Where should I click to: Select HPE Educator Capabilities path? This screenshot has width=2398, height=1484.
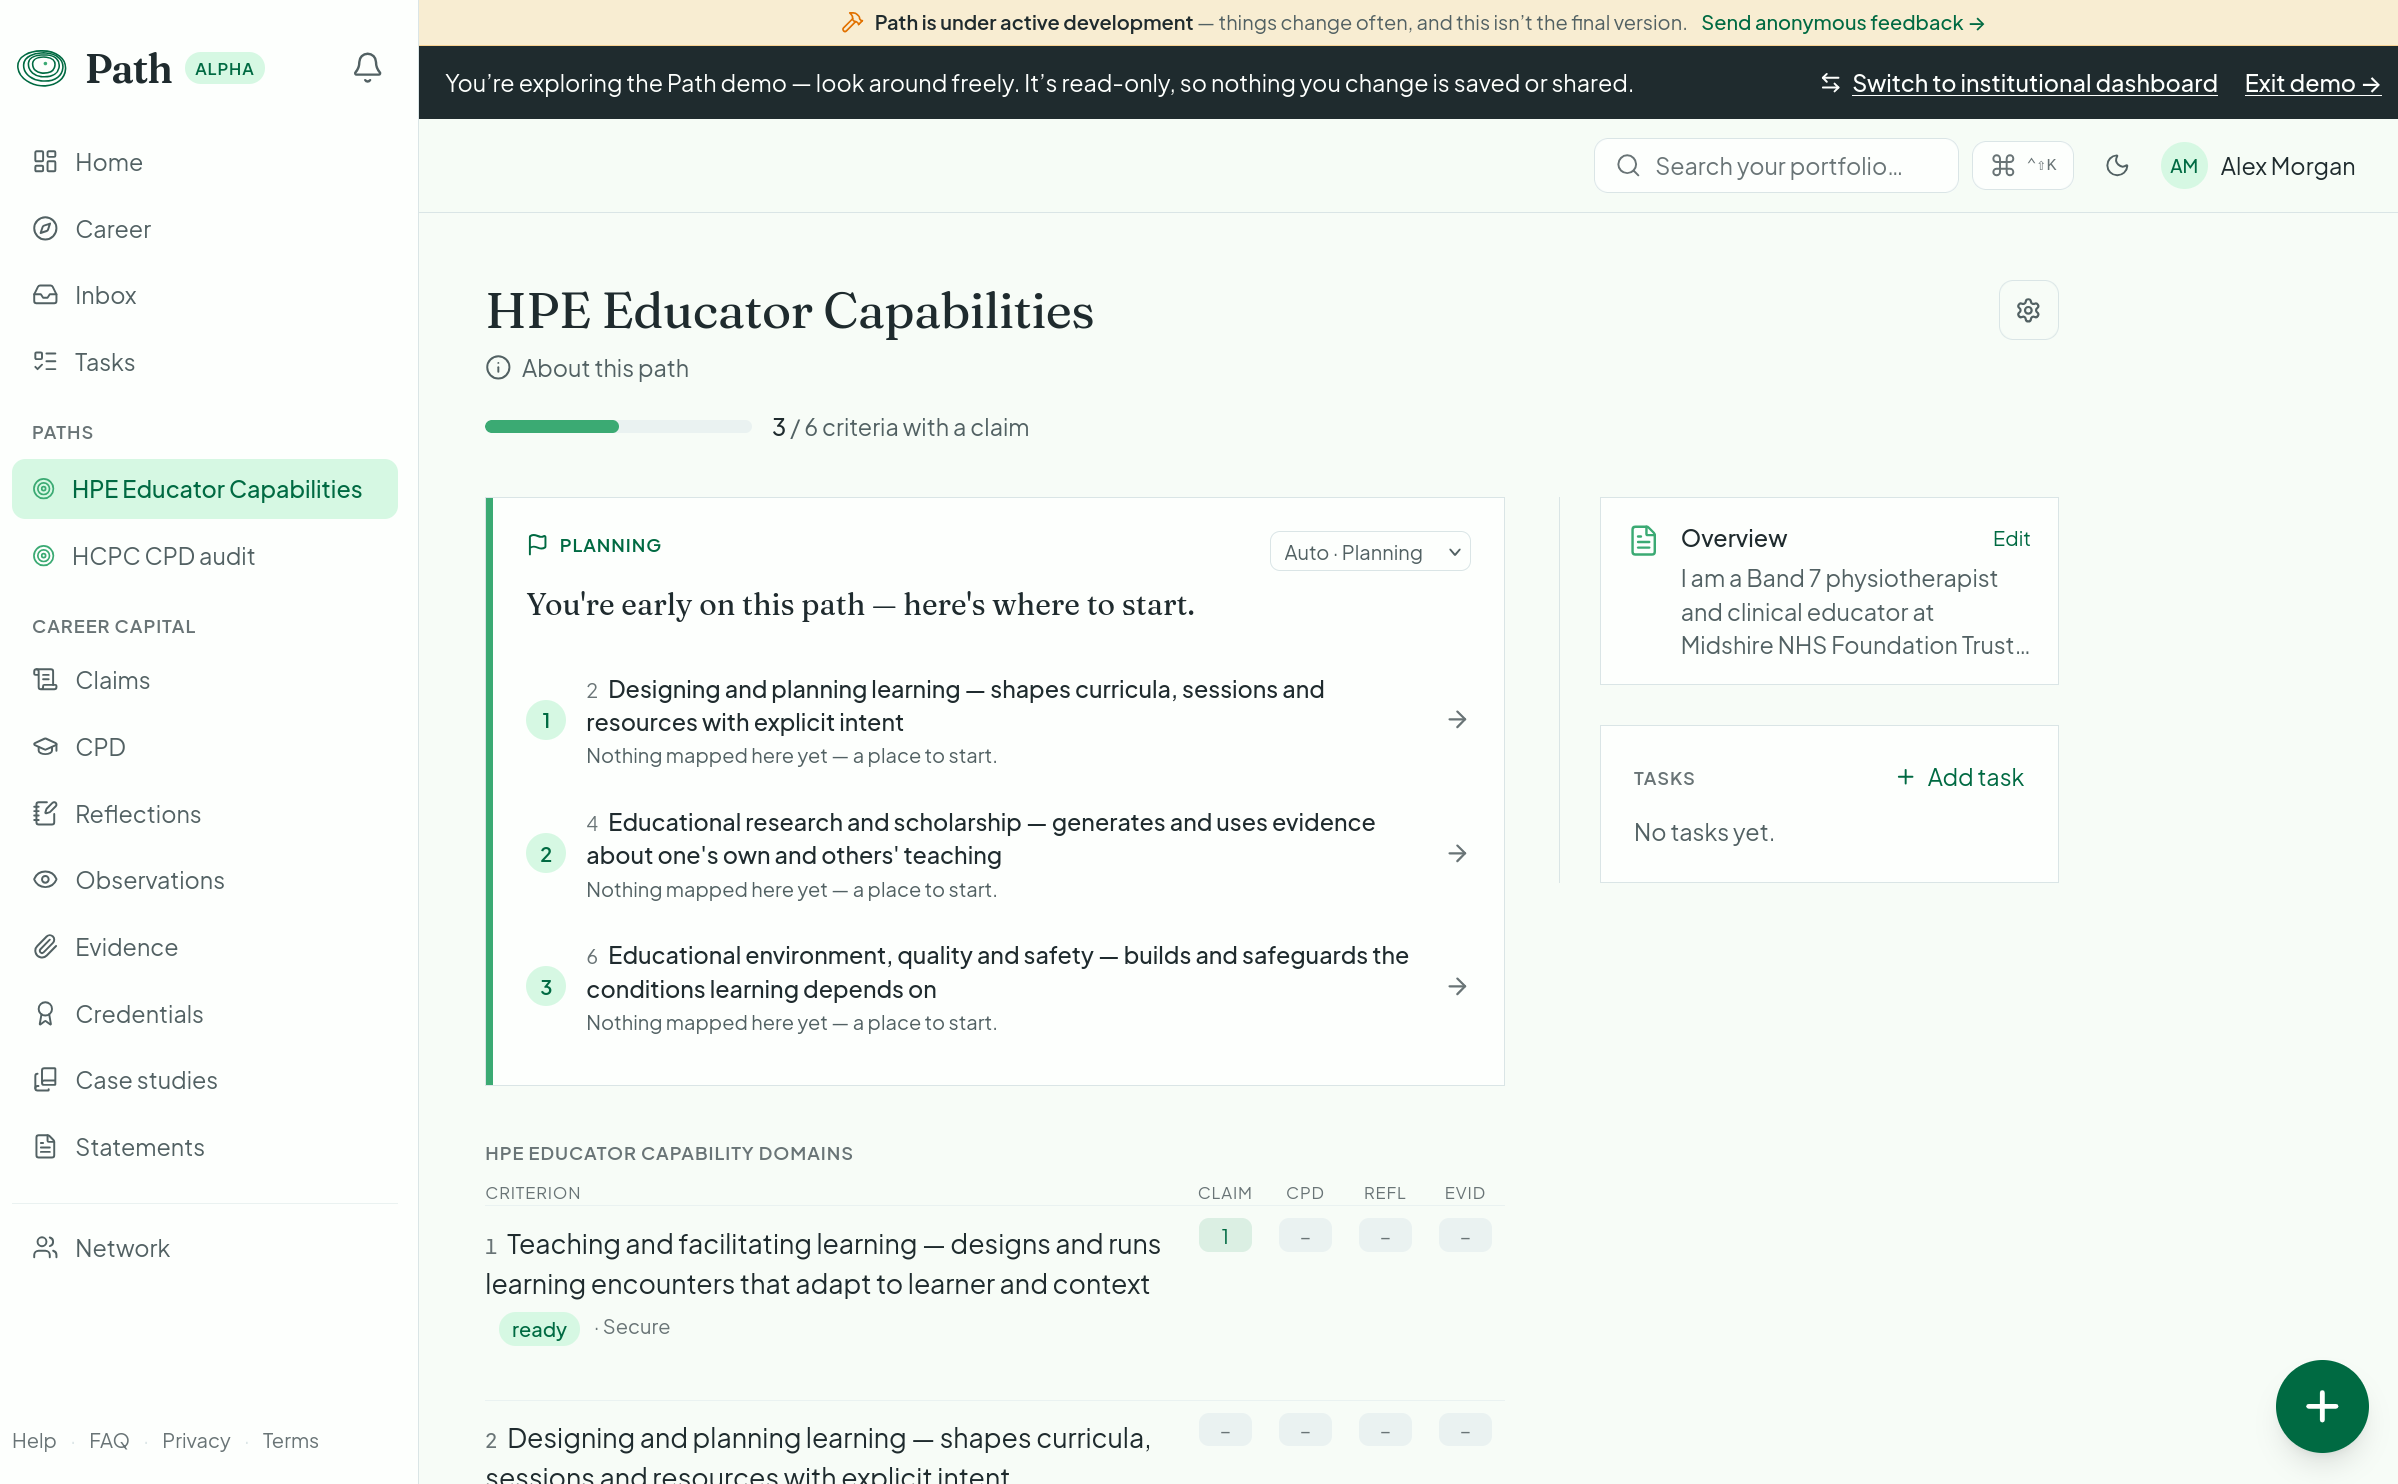(x=205, y=489)
